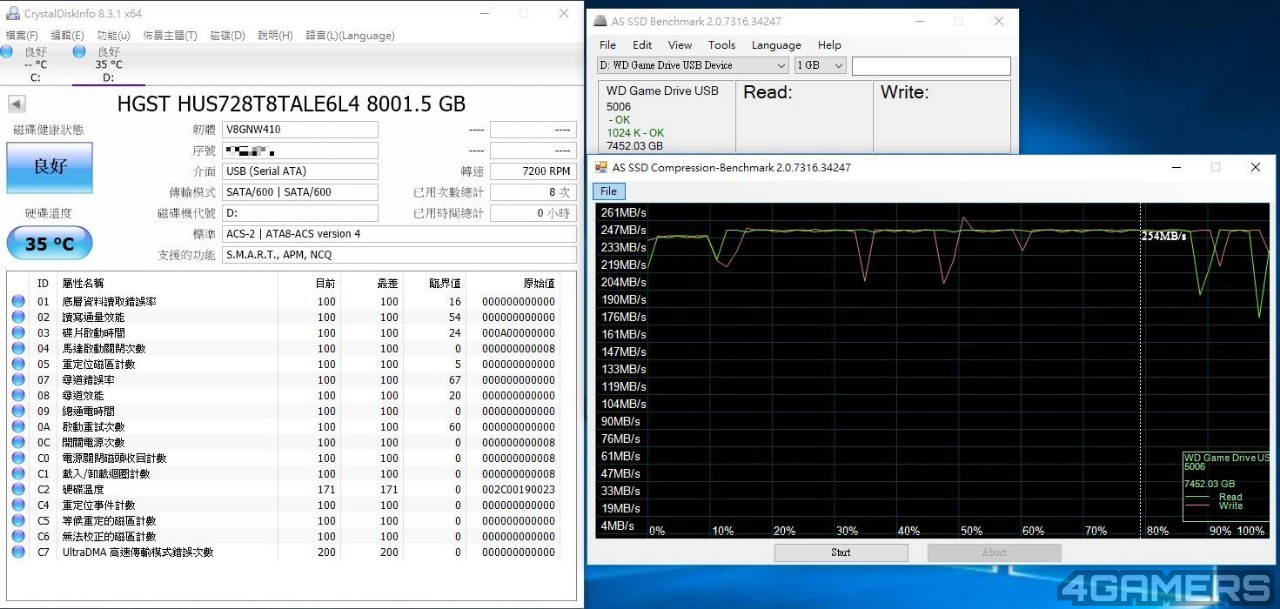Image resolution: width=1280 pixels, height=609 pixels.
Task: Click the standard field ACS-2 | ATA8-ACS version 4
Action: 399,234
